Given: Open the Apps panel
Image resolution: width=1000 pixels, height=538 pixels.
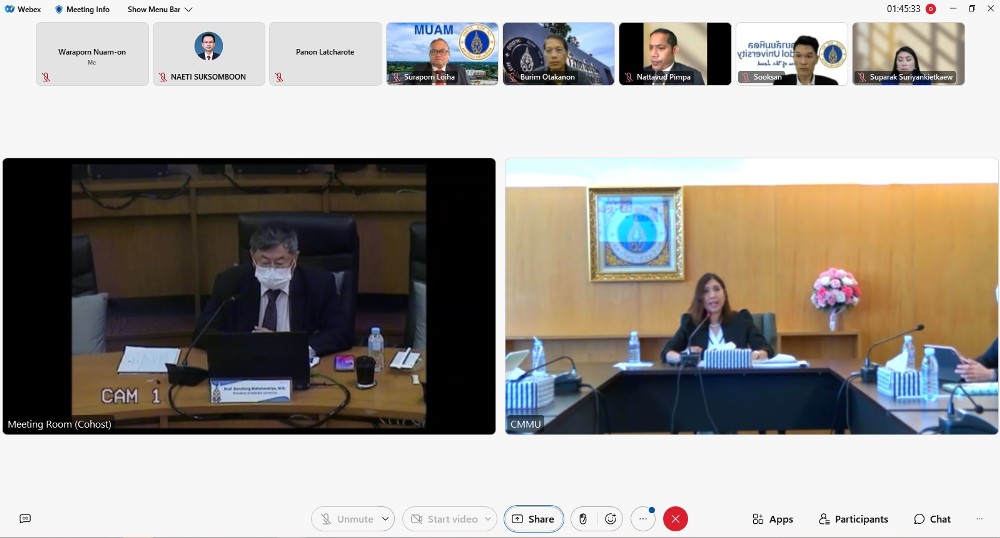Looking at the screenshot, I should [772, 519].
